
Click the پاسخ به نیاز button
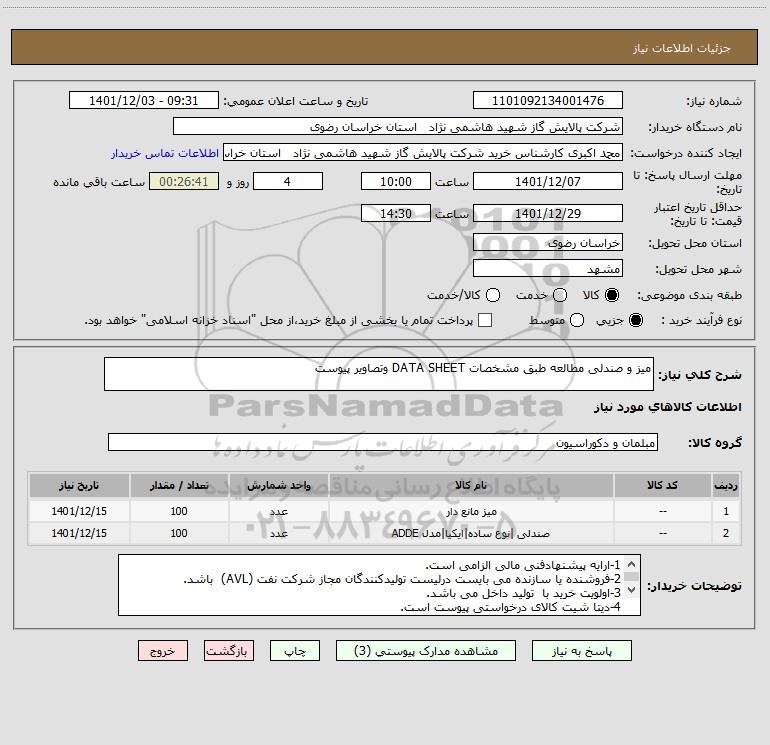(581, 651)
